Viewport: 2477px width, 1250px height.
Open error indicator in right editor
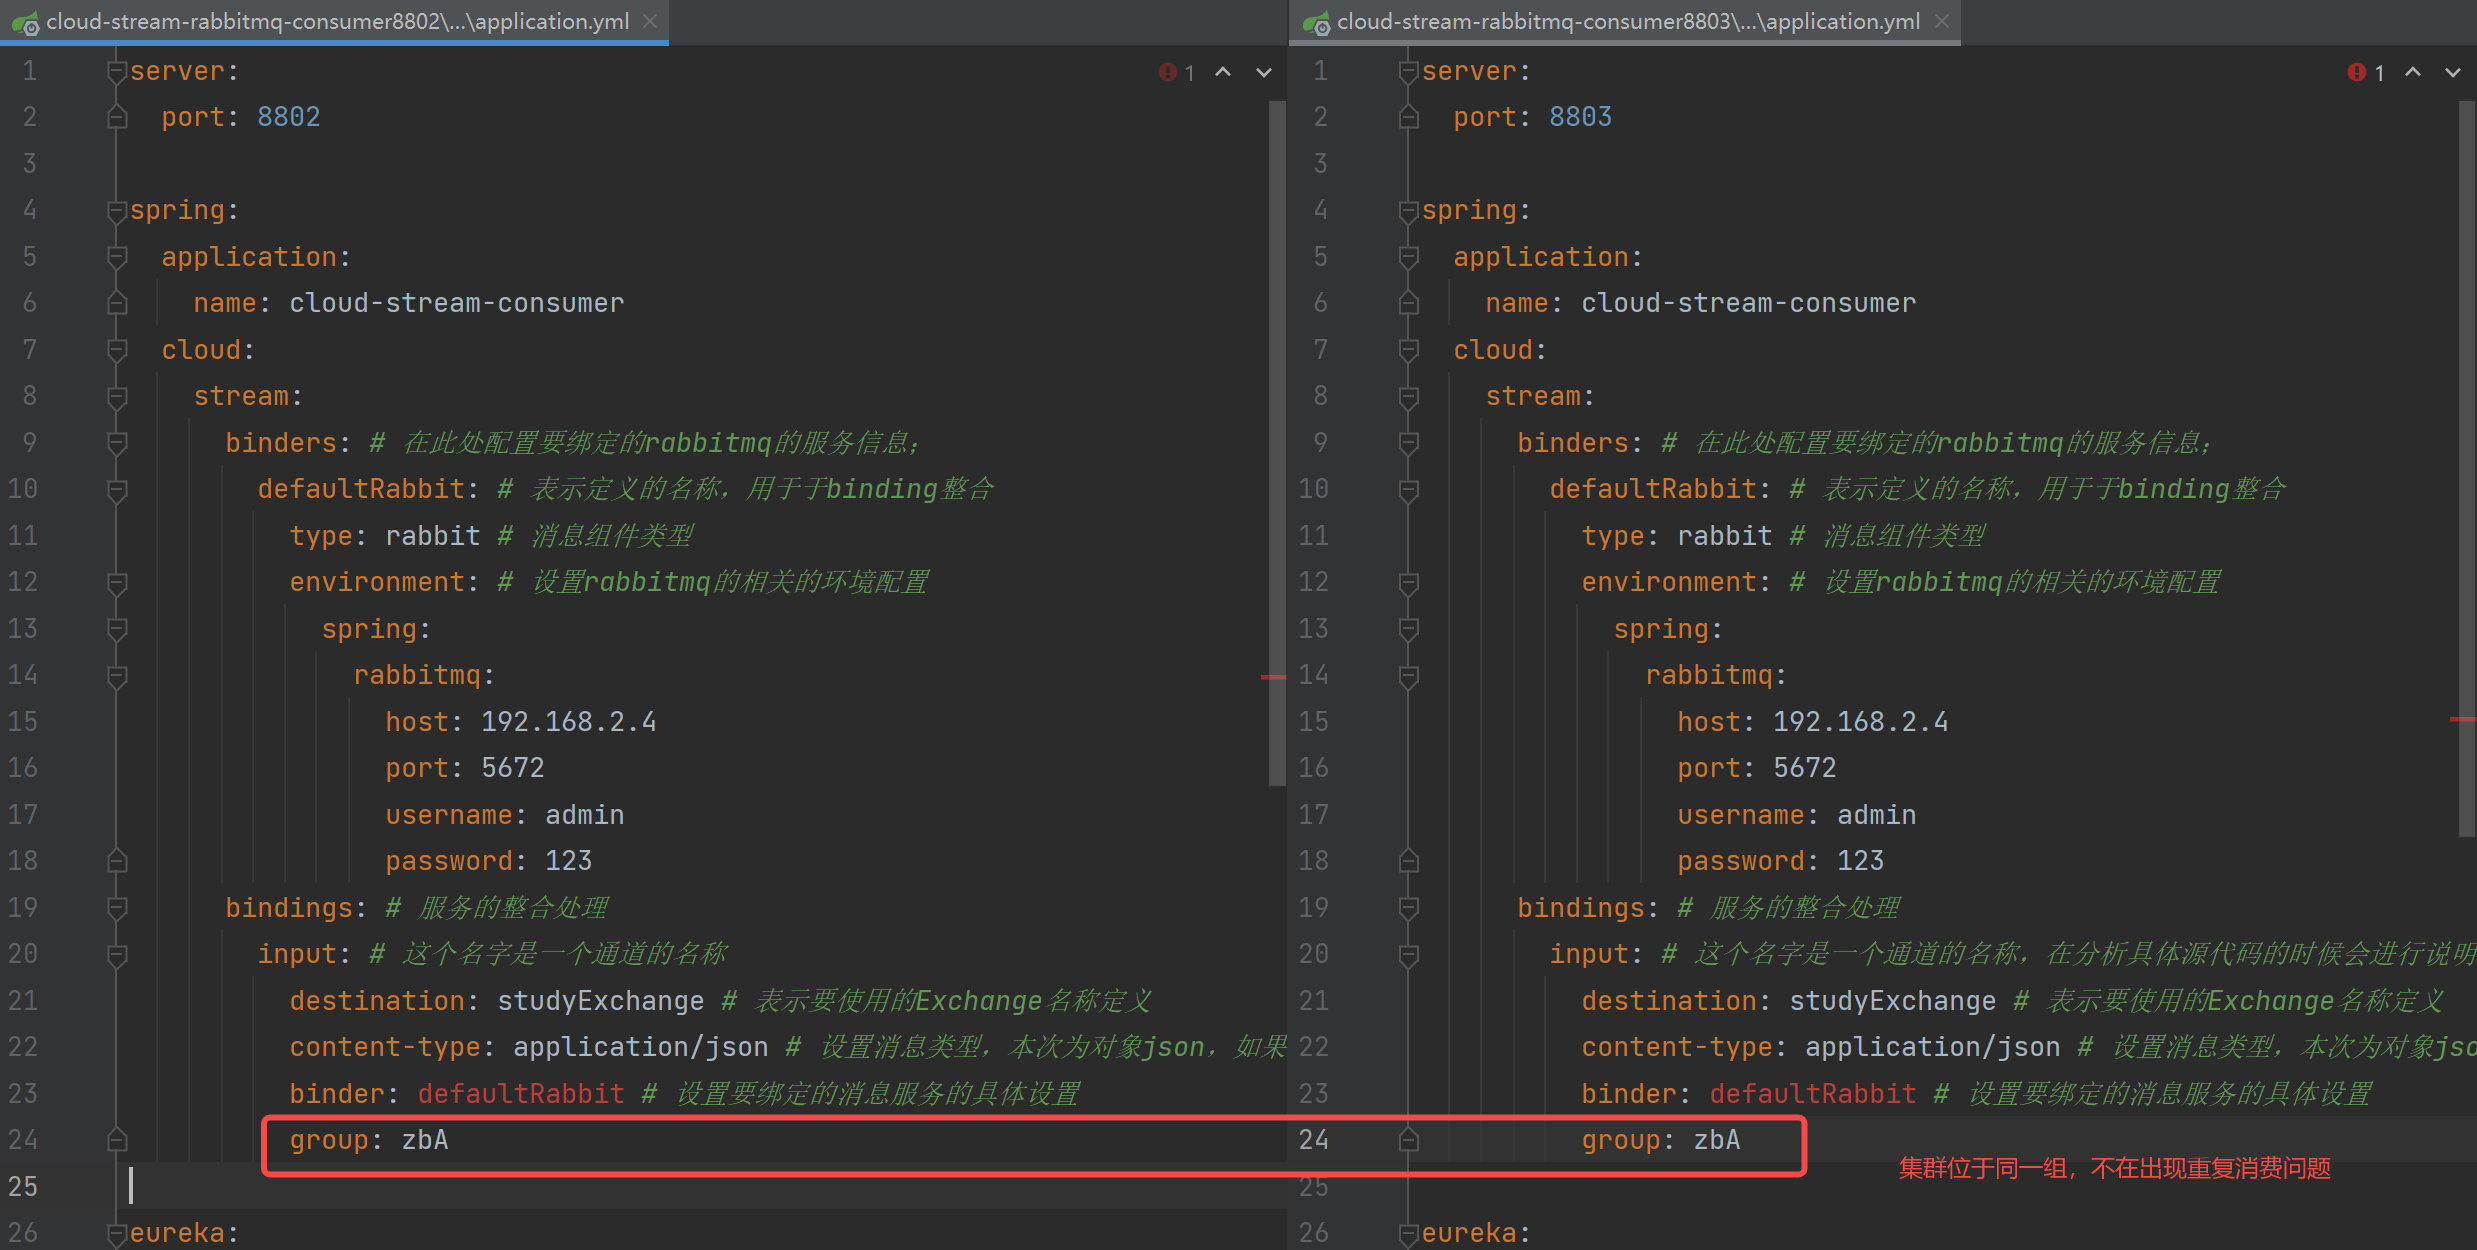(2366, 72)
